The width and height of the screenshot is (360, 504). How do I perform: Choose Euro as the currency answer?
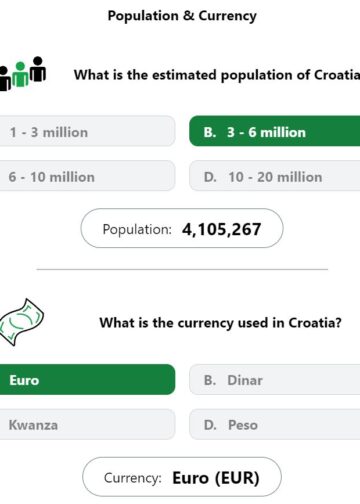click(x=87, y=380)
